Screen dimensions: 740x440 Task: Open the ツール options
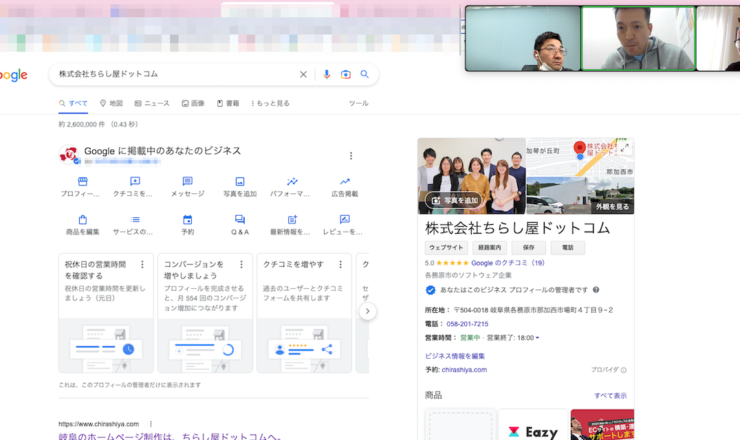[359, 103]
